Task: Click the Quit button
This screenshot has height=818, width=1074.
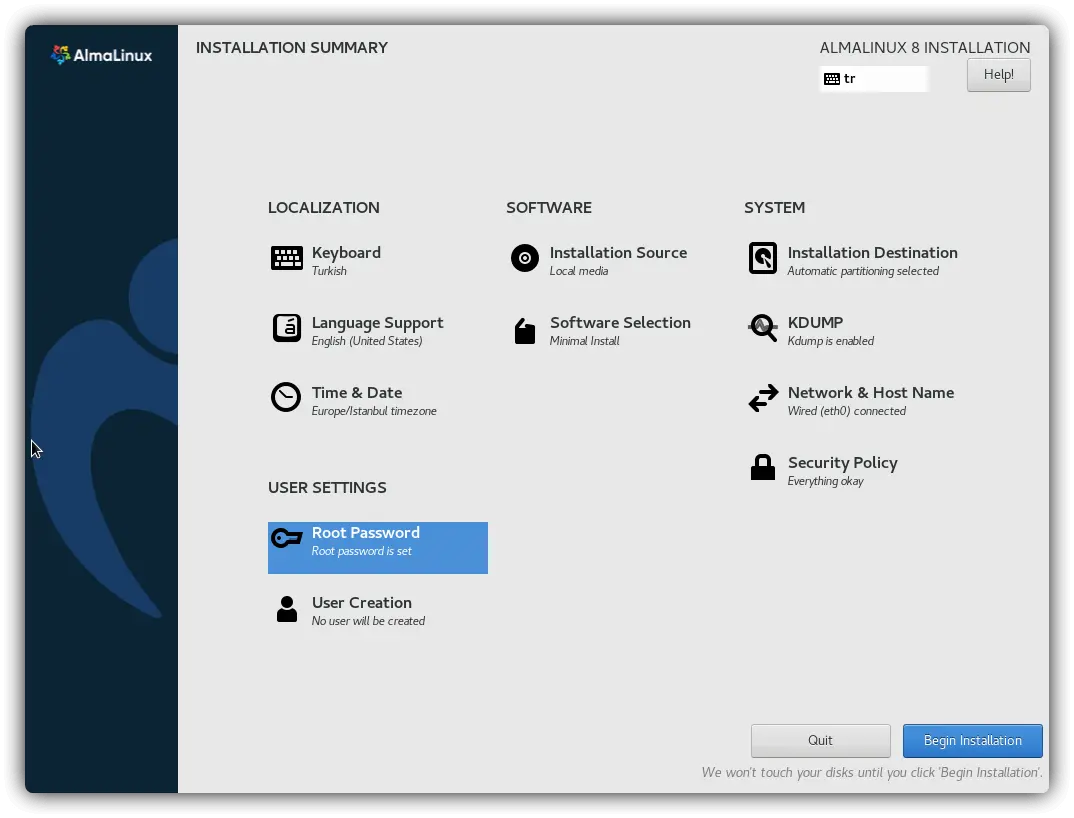Action: 820,741
